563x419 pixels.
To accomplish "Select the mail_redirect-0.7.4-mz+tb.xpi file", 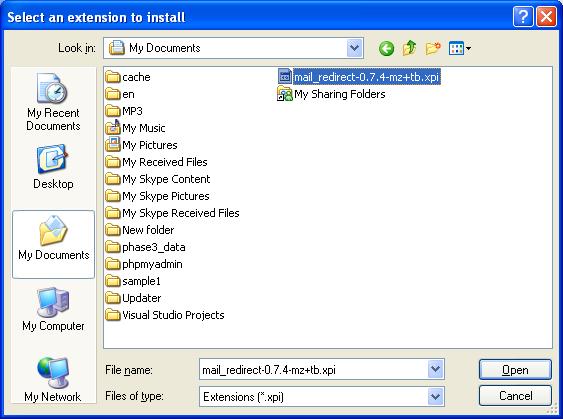I will [359, 76].
